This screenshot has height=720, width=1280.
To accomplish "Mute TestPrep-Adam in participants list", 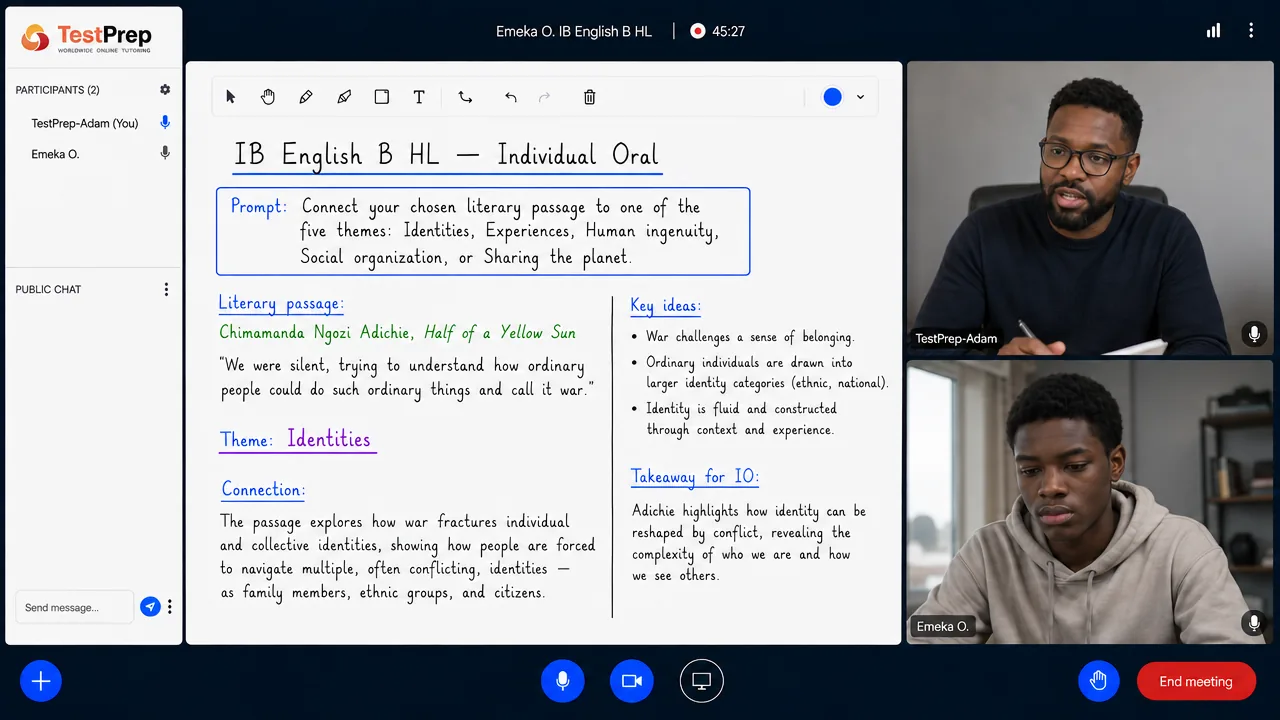I will [165, 123].
